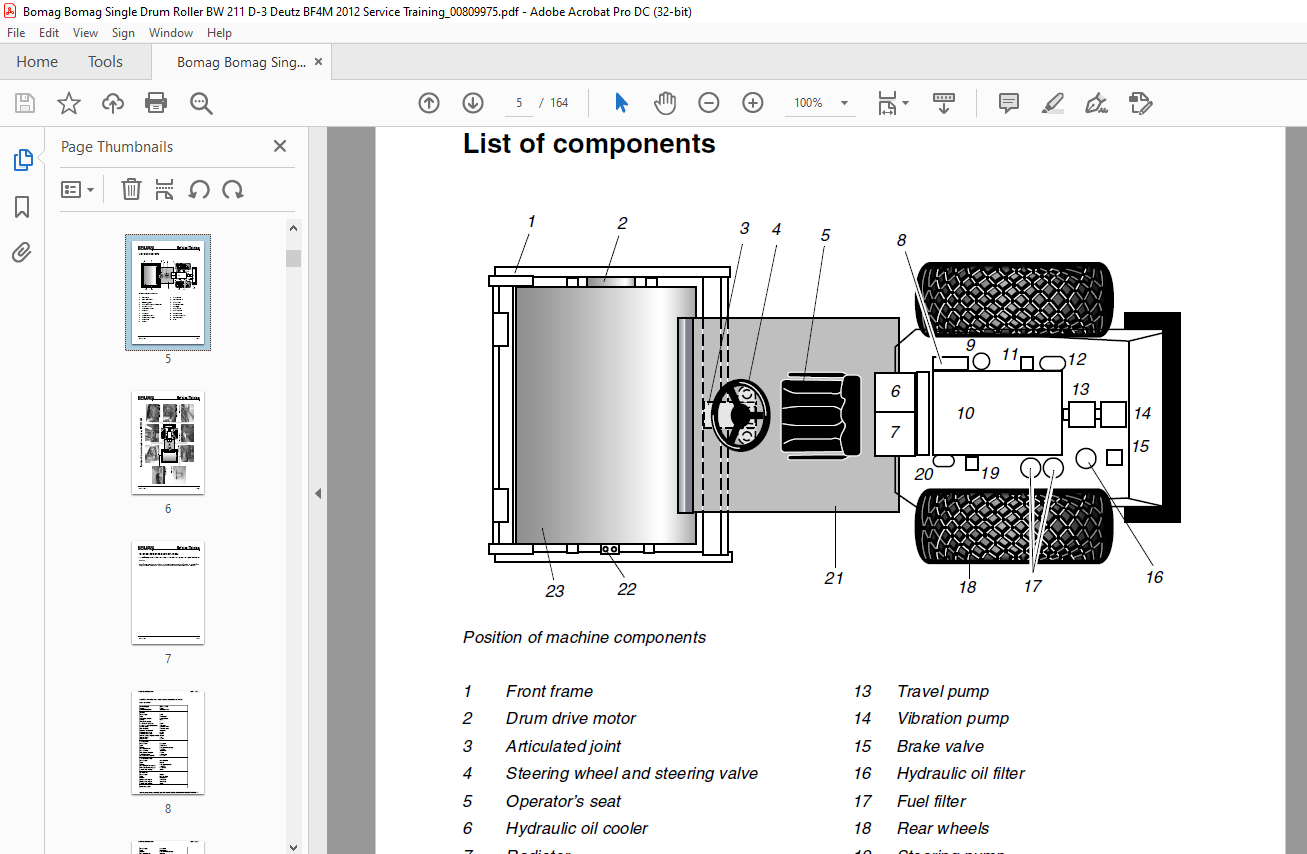Image resolution: width=1307 pixels, height=854 pixels.
Task: Select the Highlight text pen tool
Action: pos(1052,103)
